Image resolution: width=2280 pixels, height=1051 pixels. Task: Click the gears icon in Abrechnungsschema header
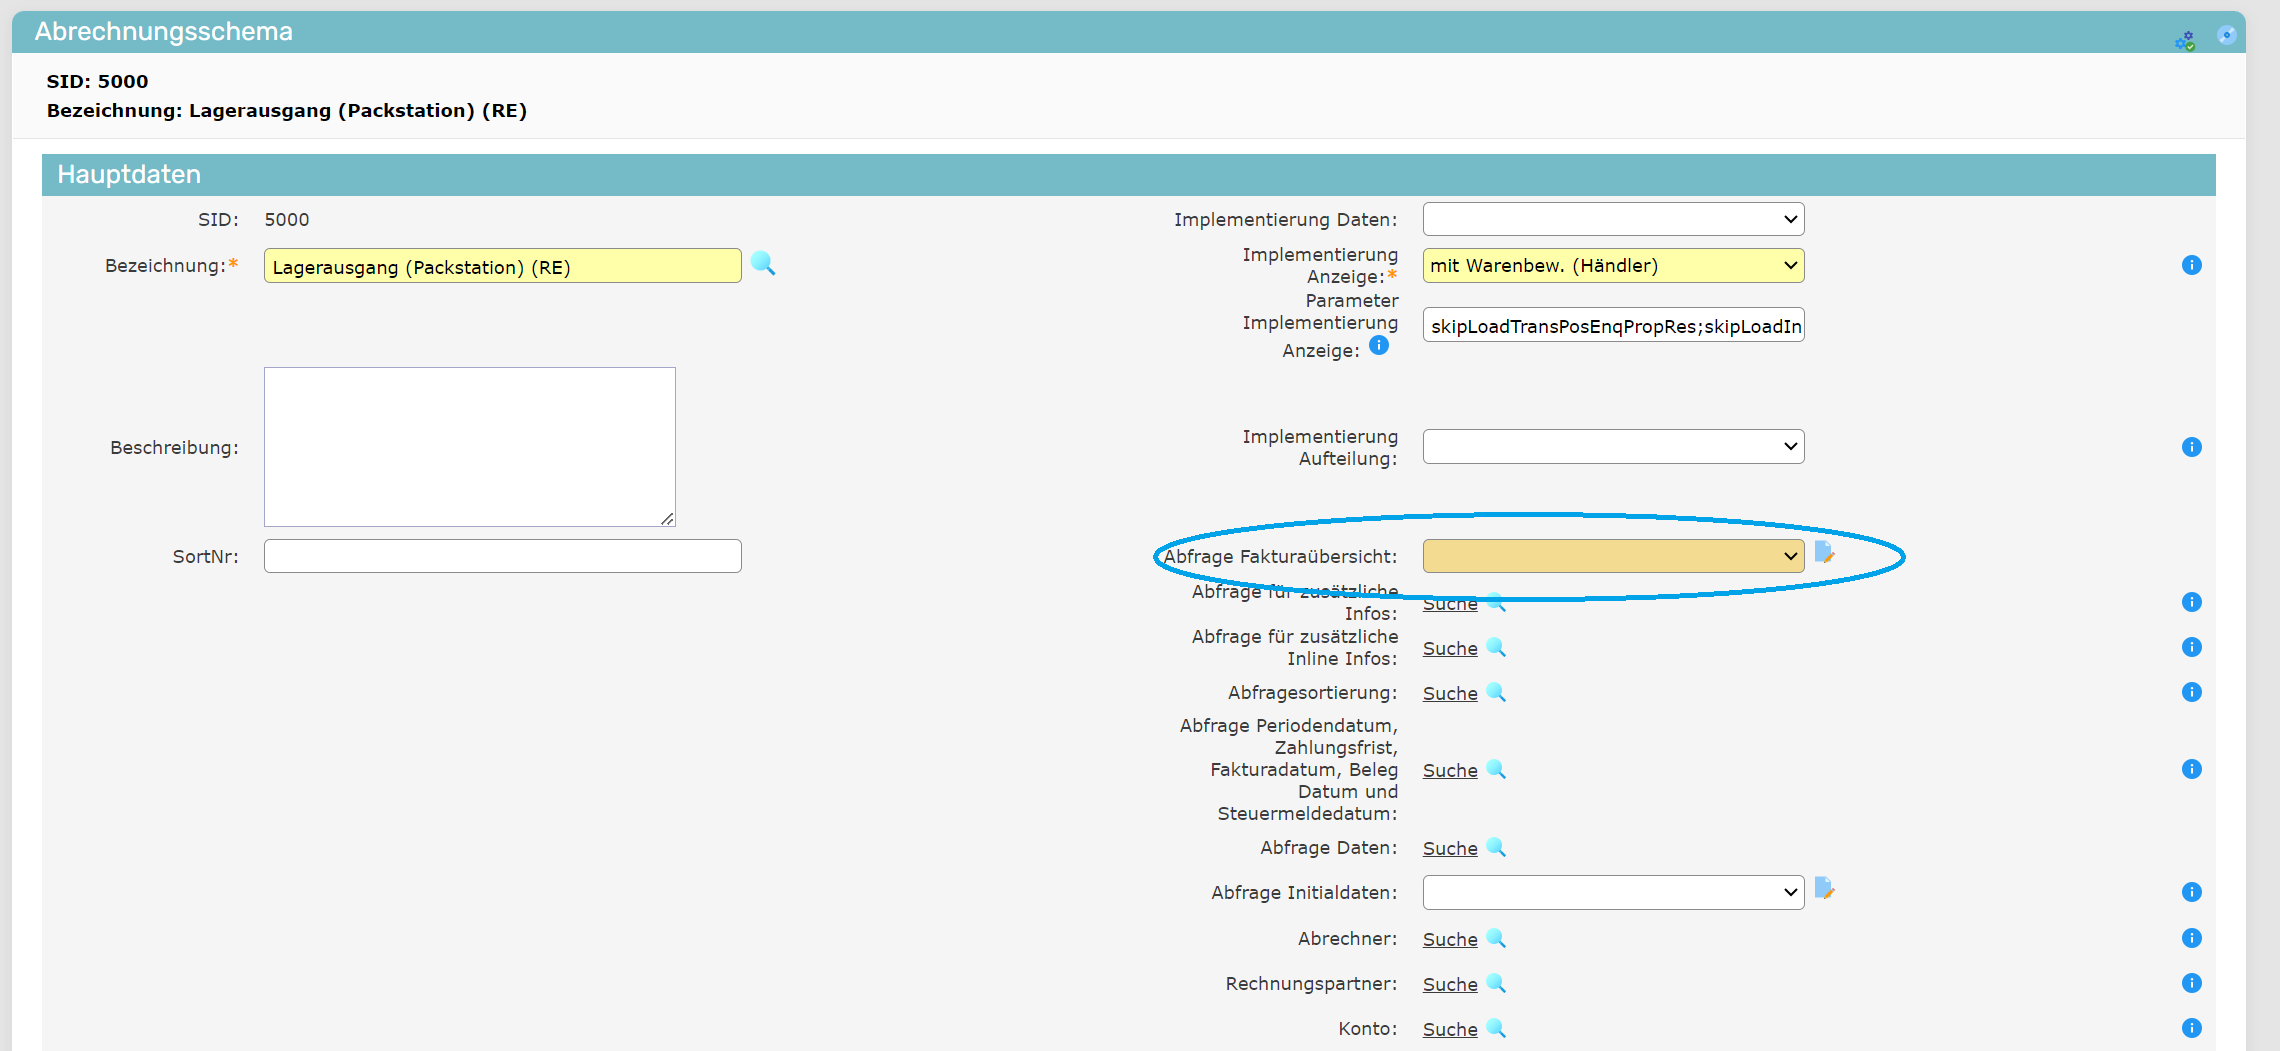[2185, 40]
